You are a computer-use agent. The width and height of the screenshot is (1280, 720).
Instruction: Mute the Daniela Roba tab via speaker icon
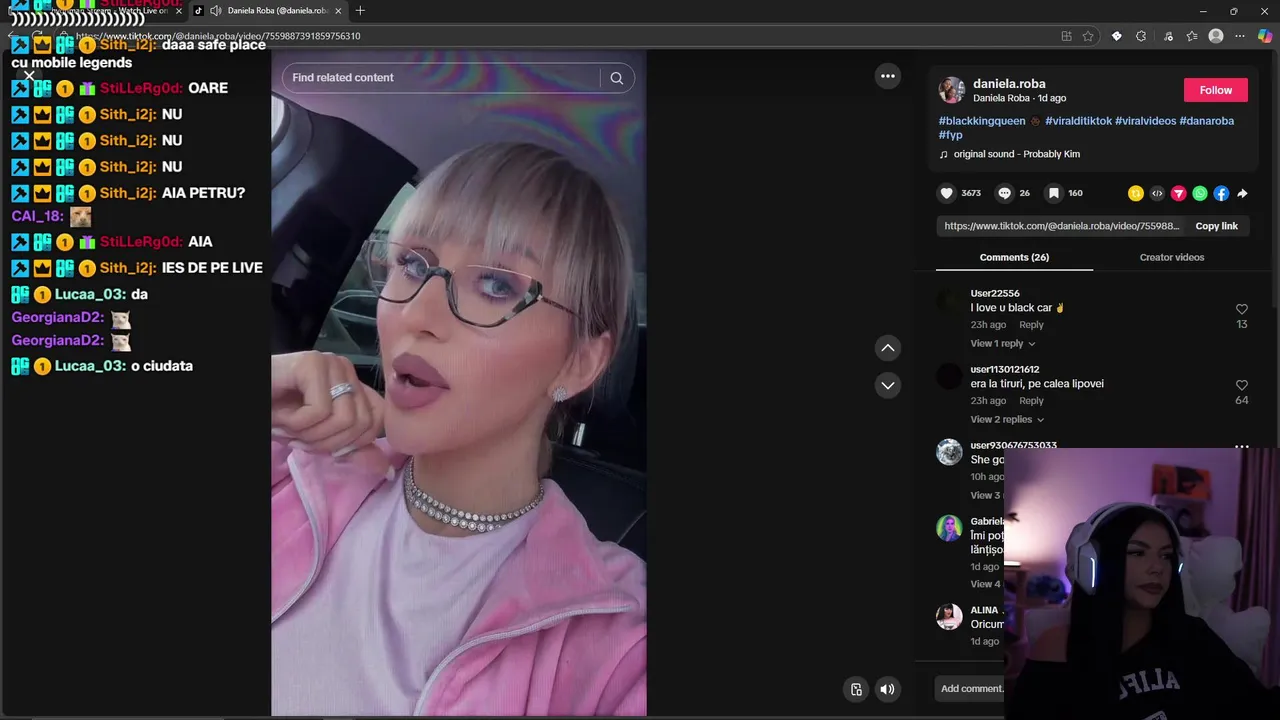click(x=215, y=11)
